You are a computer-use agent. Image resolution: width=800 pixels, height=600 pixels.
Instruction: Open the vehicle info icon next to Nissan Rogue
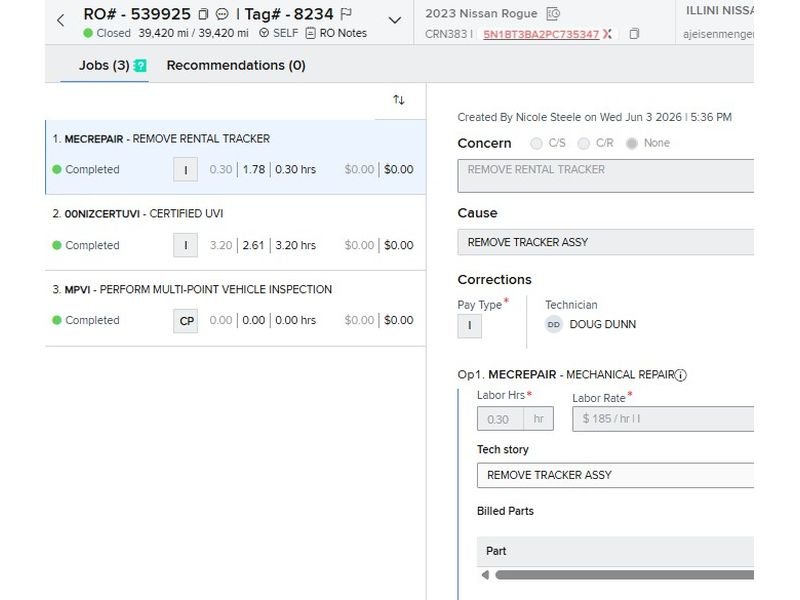(x=553, y=14)
